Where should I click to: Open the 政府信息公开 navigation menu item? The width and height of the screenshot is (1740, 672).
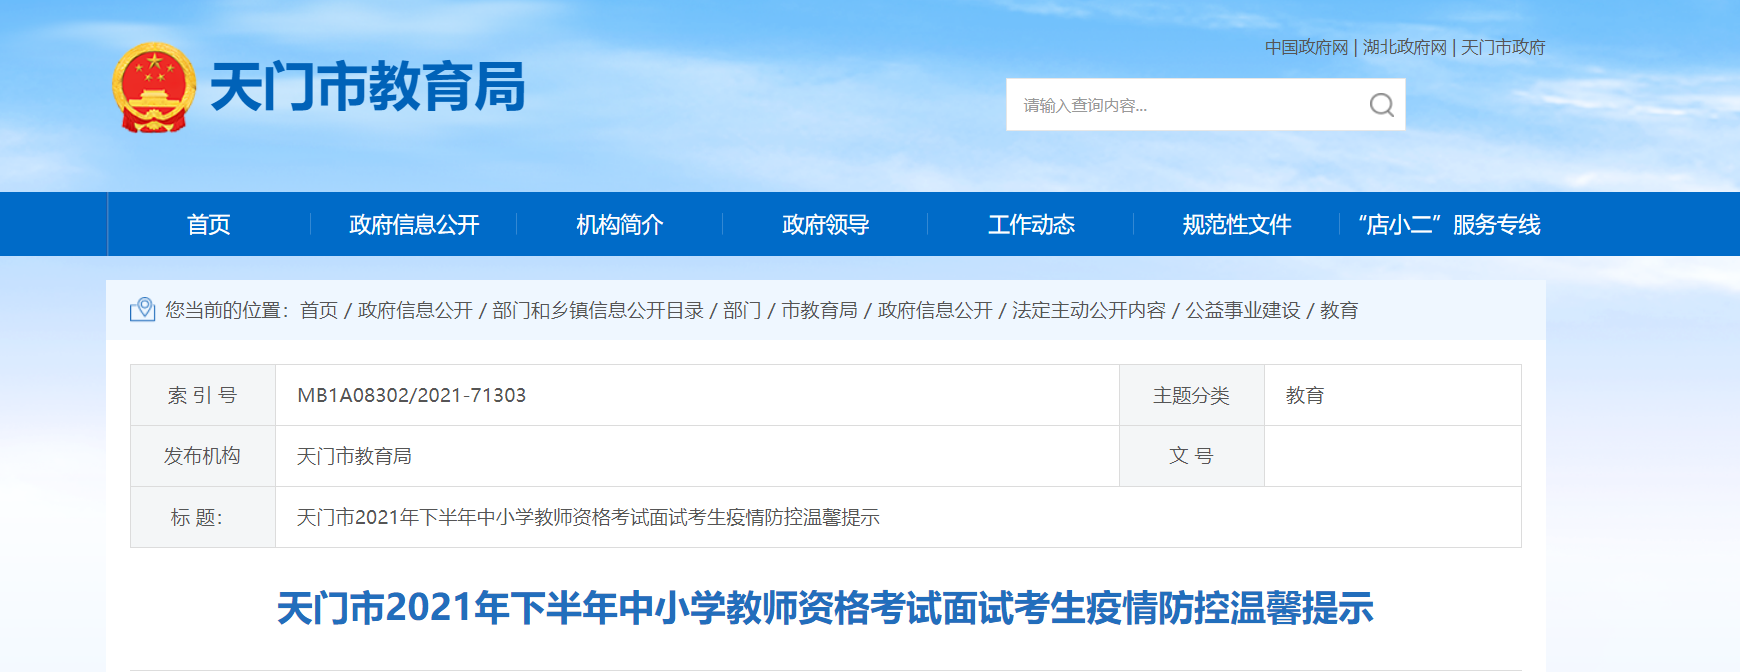pyautogui.click(x=414, y=224)
